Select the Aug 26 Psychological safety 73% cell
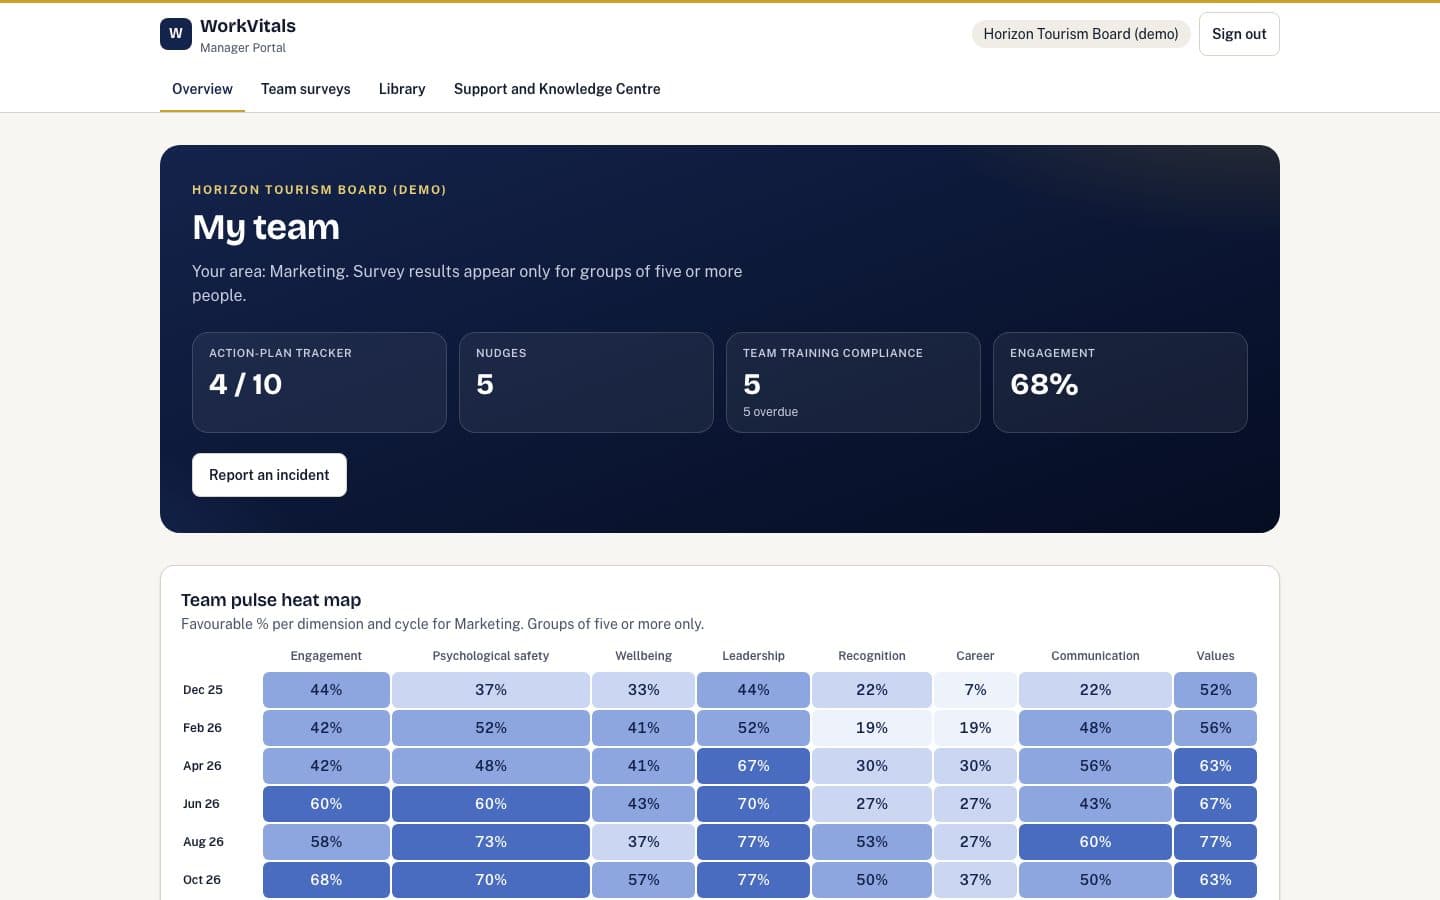Screen dimensions: 1440x900 491,842
